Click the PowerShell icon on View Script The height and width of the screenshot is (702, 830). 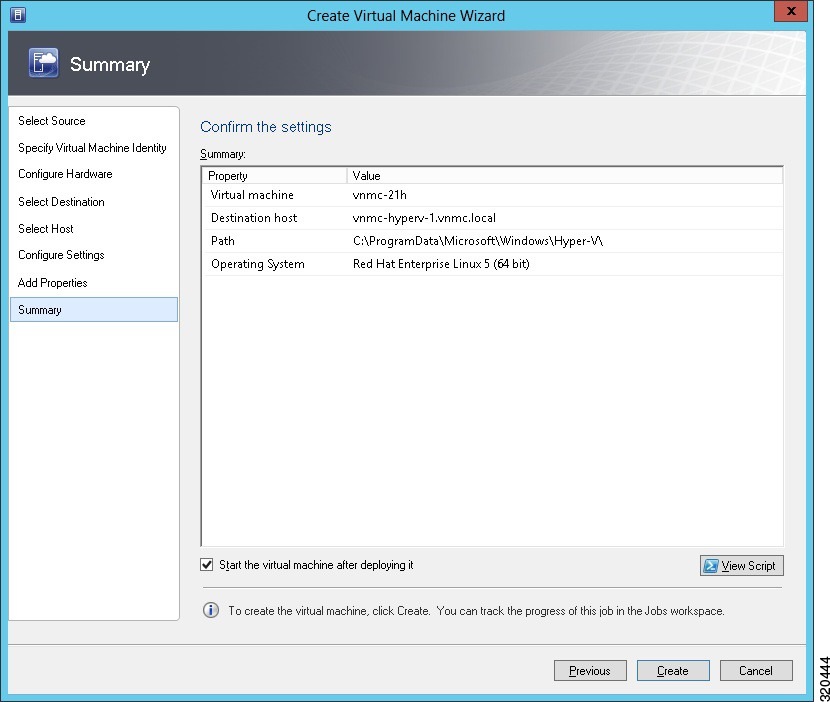coord(711,566)
